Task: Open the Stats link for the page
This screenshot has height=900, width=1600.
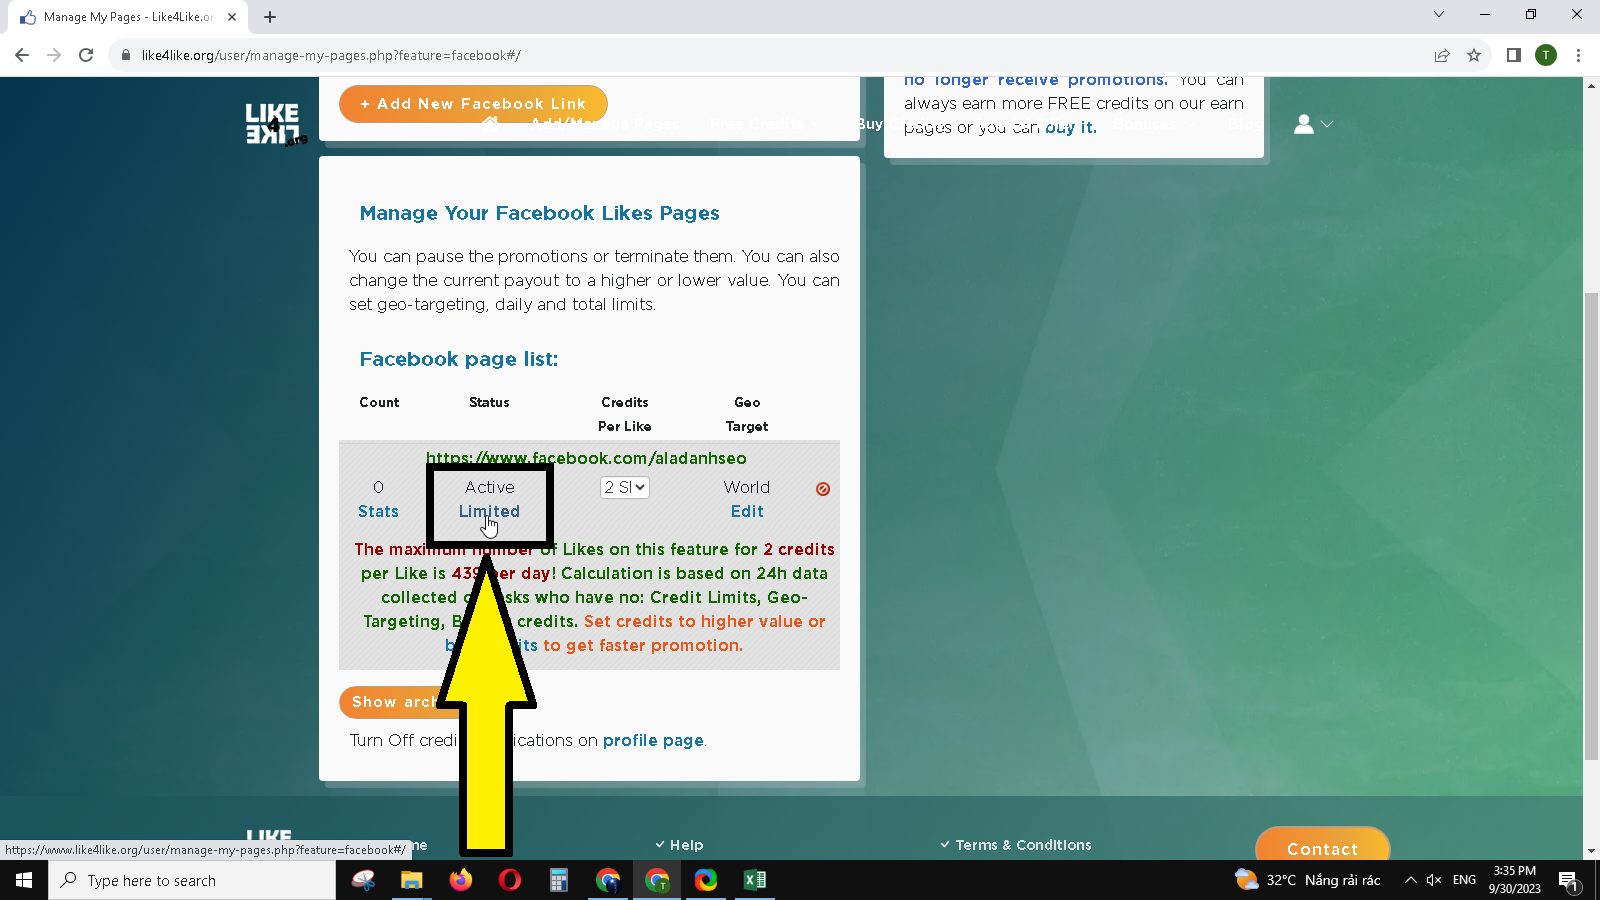Action: 378,511
